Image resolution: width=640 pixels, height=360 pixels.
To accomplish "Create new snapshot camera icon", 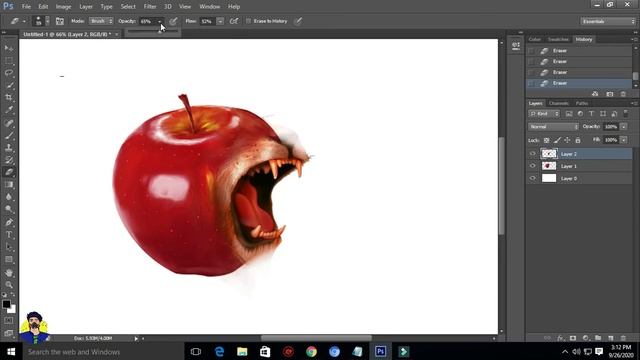I will tap(609, 94).
